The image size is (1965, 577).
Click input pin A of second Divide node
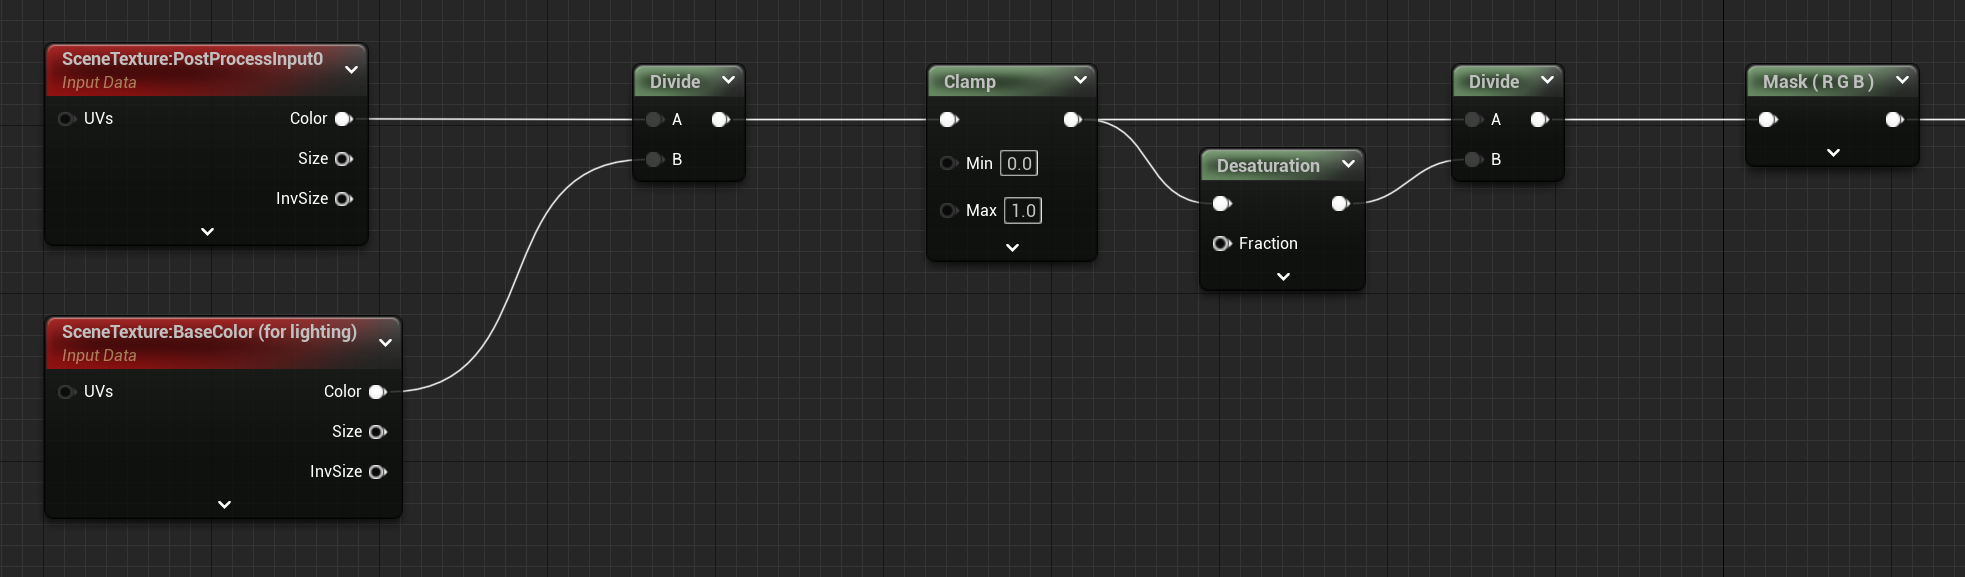(x=1474, y=120)
